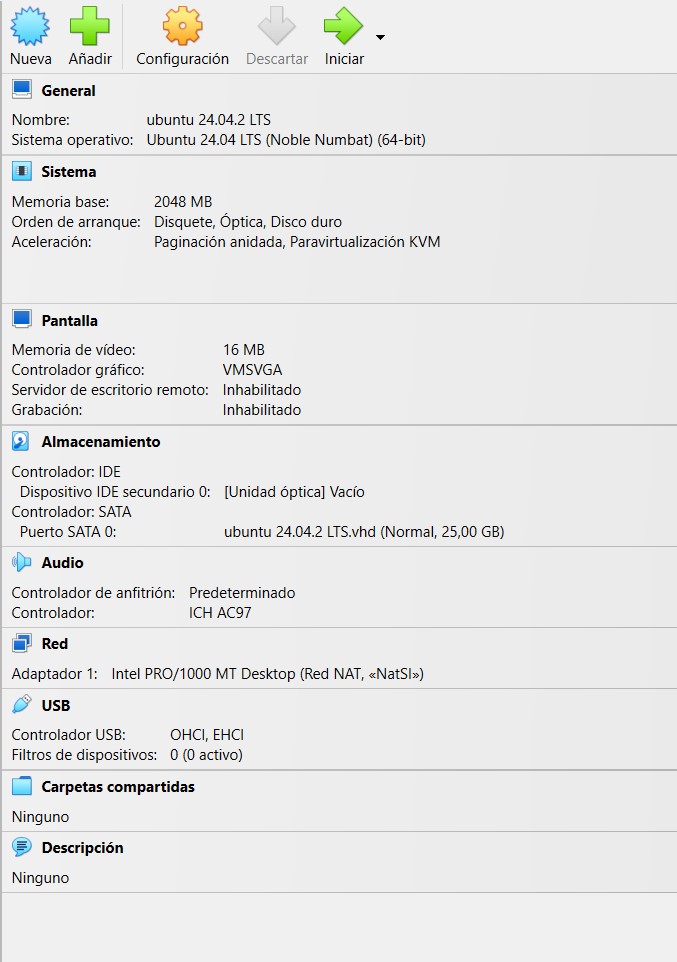Click the Carpetas compartidas folder icon
Viewport: 677px width, 962px height.
(x=21, y=786)
